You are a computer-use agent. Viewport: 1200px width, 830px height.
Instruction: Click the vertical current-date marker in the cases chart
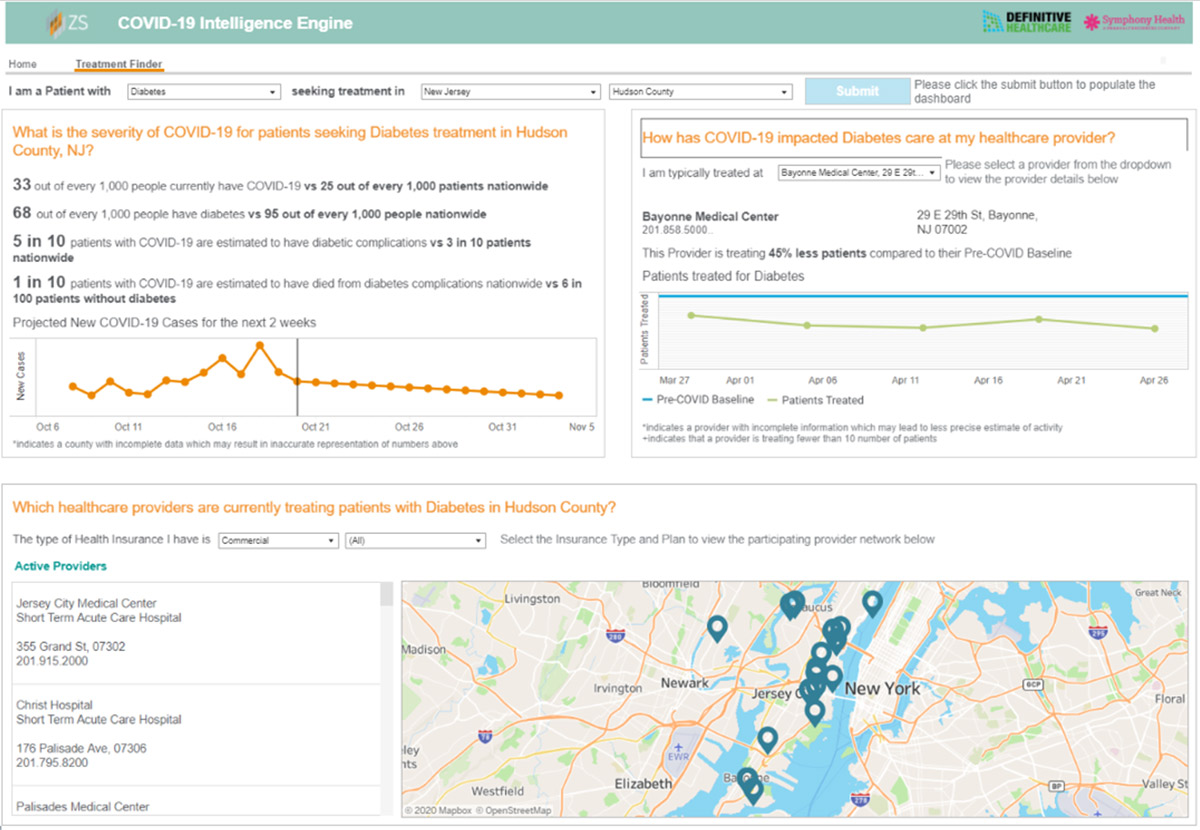pos(297,377)
